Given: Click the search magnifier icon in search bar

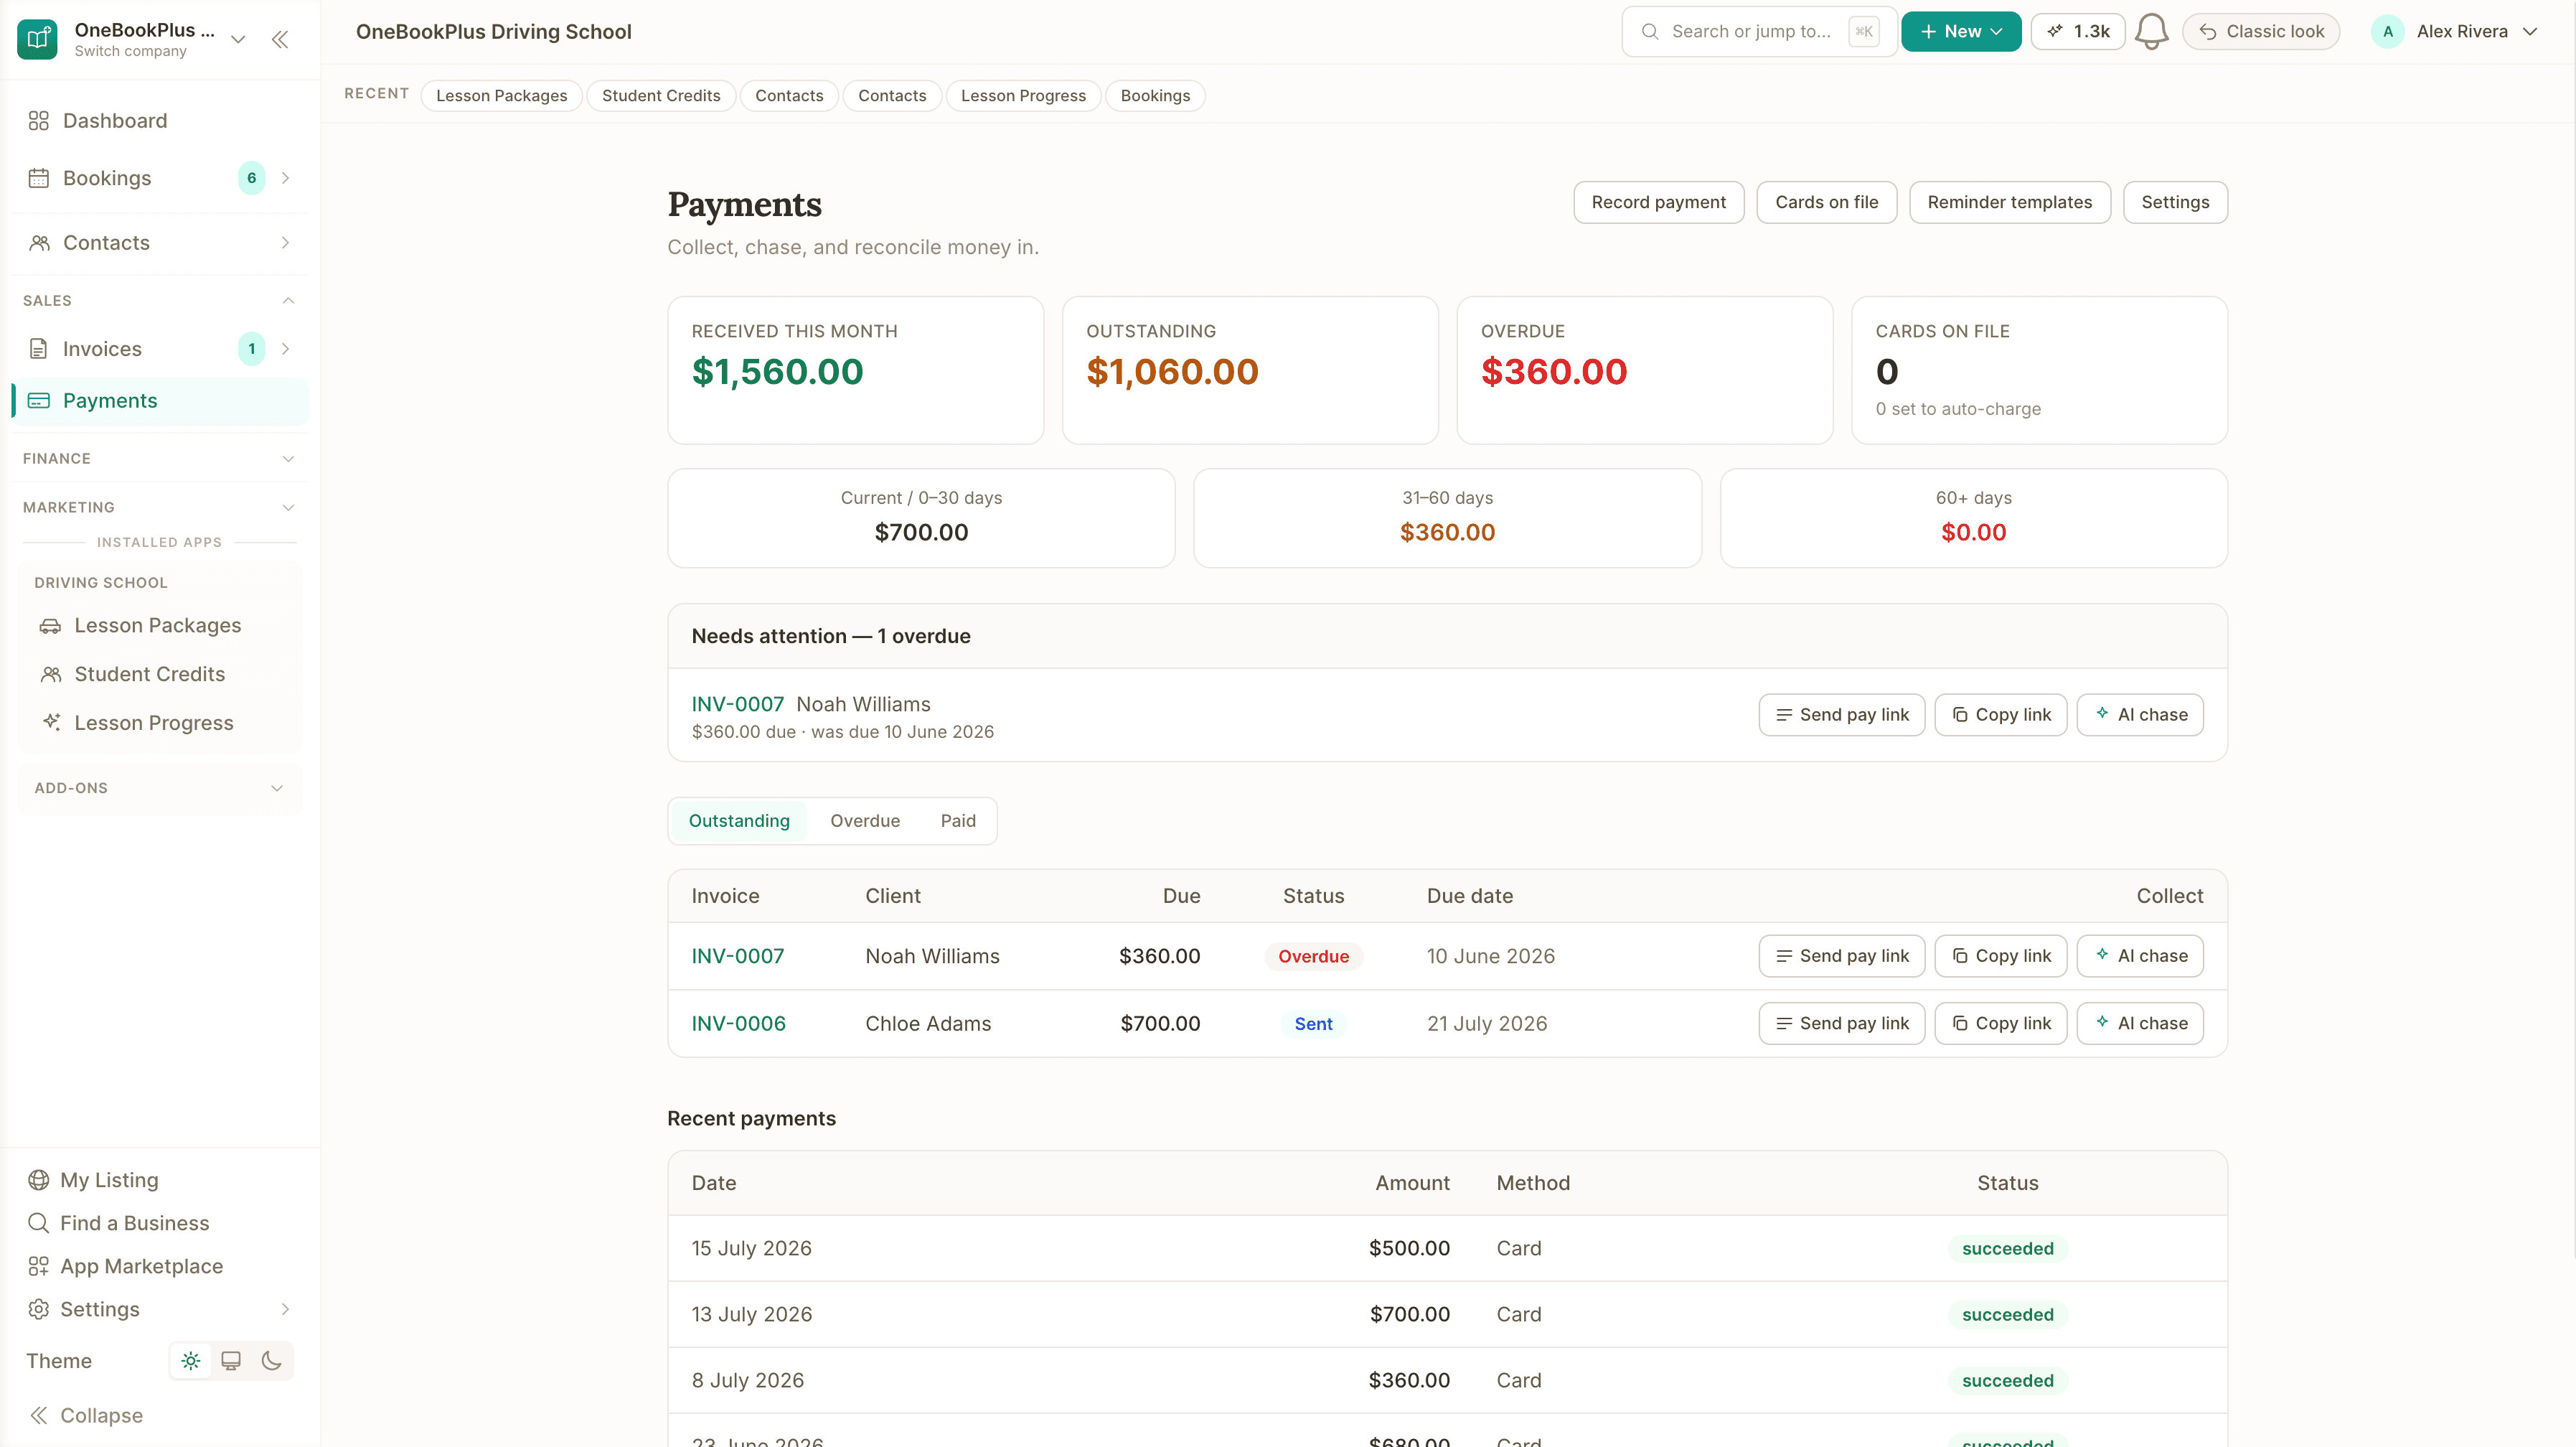Looking at the screenshot, I should [1650, 32].
